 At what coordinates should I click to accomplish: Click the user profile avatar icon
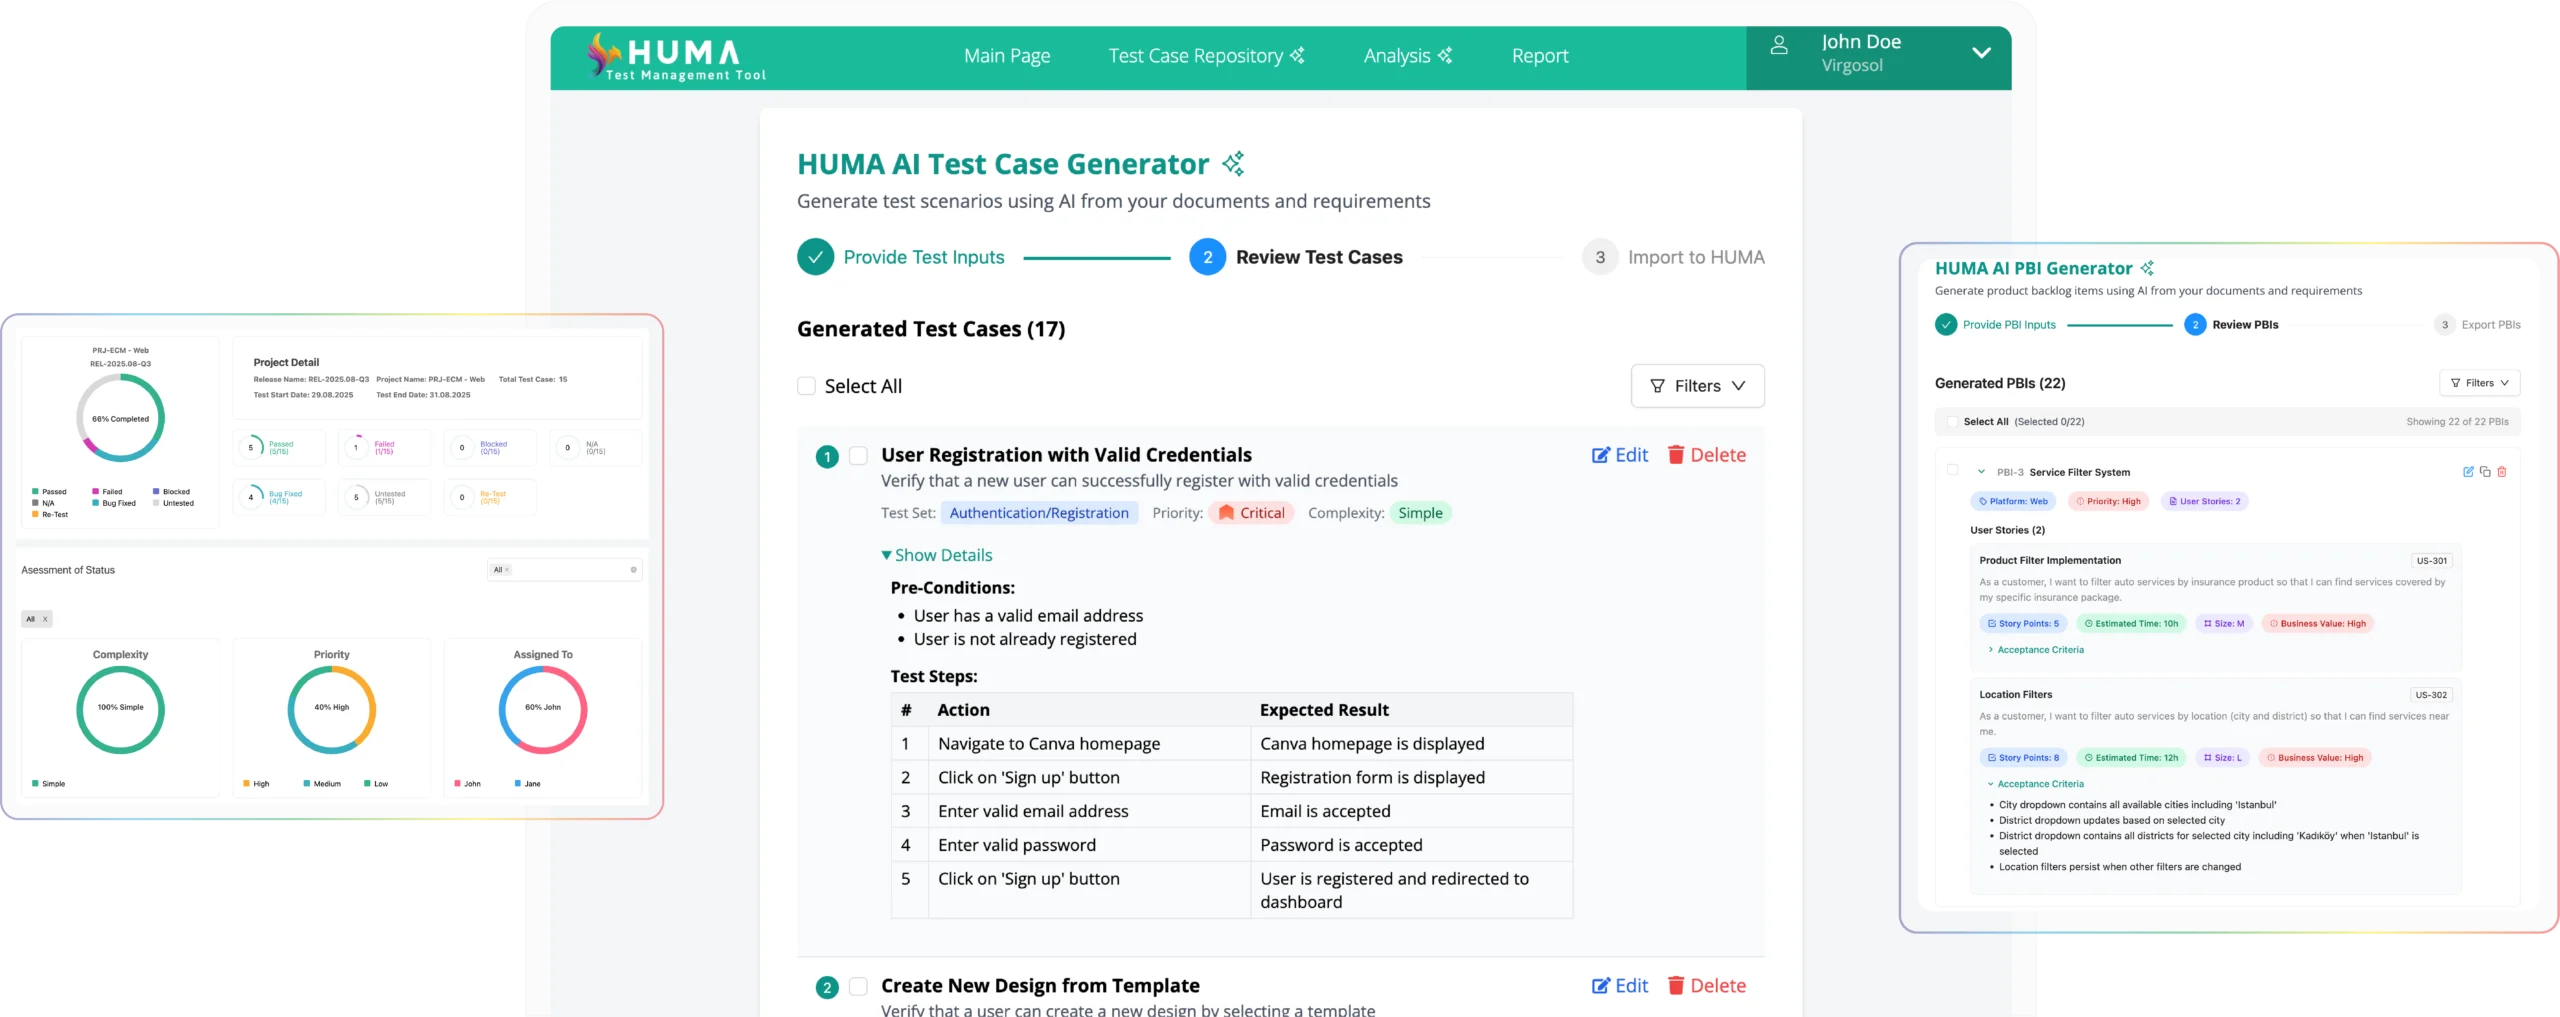(1779, 46)
